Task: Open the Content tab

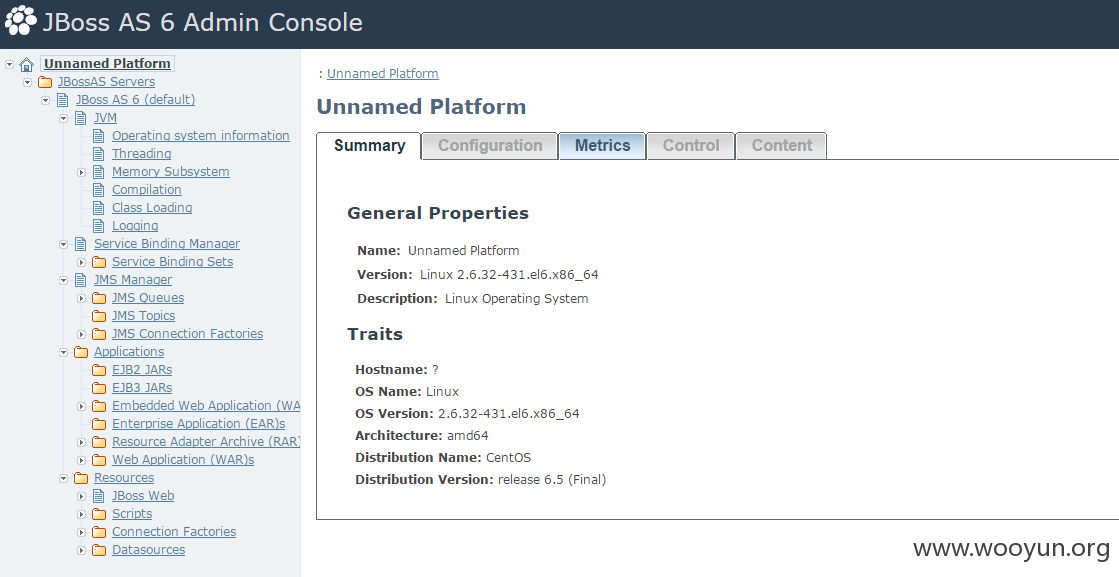Action: pyautogui.click(x=781, y=145)
